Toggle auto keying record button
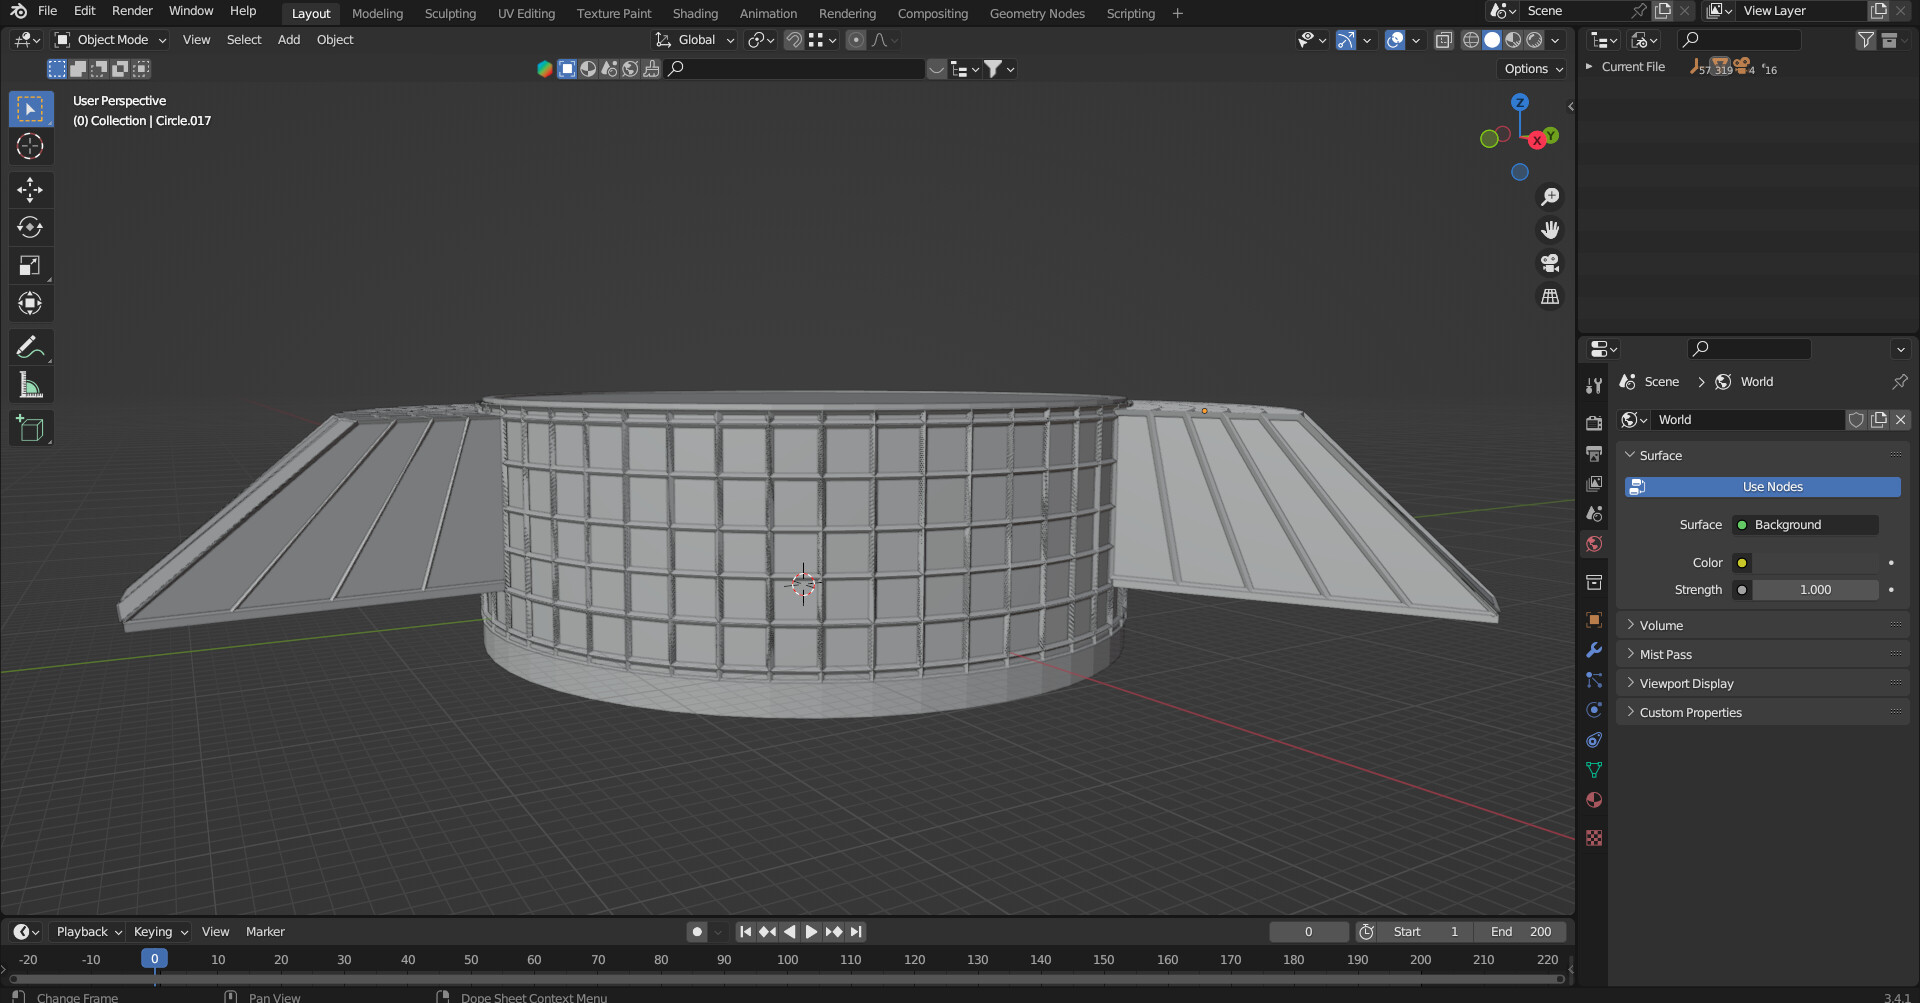 [x=697, y=932]
